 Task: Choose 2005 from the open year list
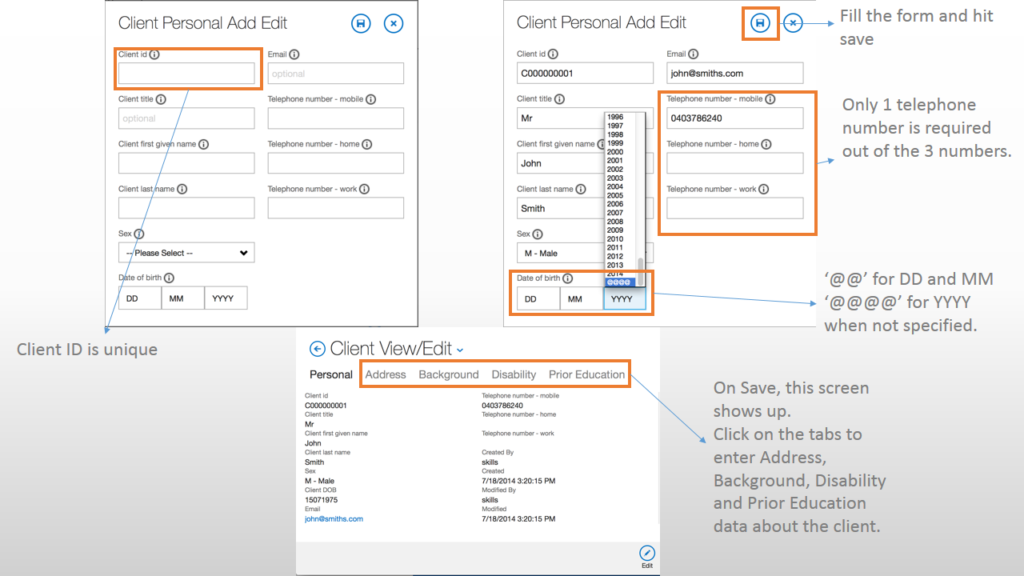point(615,195)
